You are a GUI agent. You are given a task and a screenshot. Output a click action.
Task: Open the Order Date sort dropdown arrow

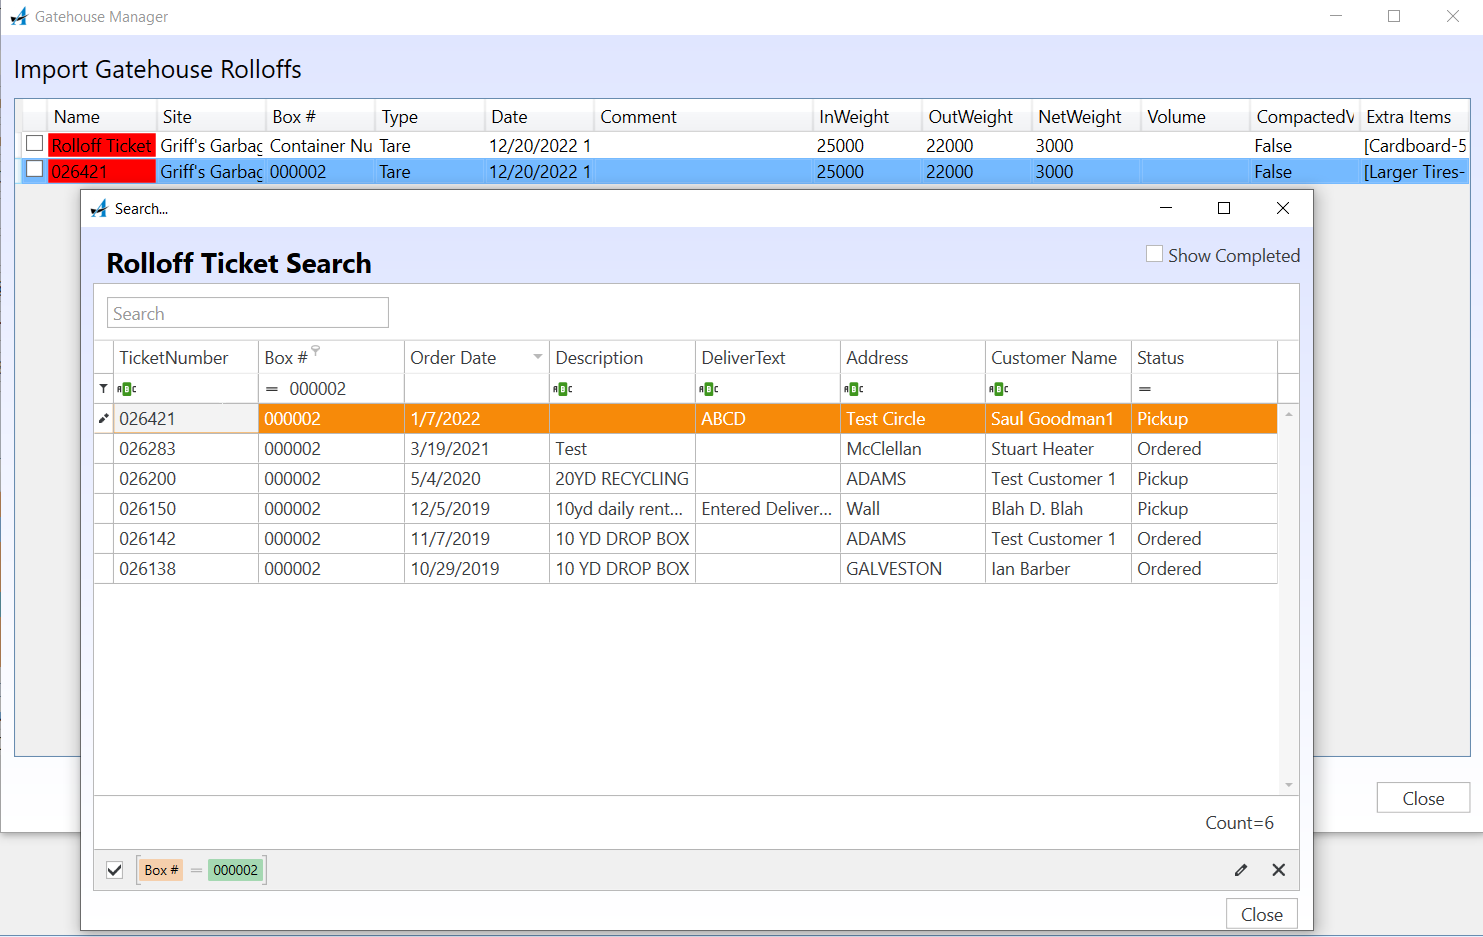(538, 357)
